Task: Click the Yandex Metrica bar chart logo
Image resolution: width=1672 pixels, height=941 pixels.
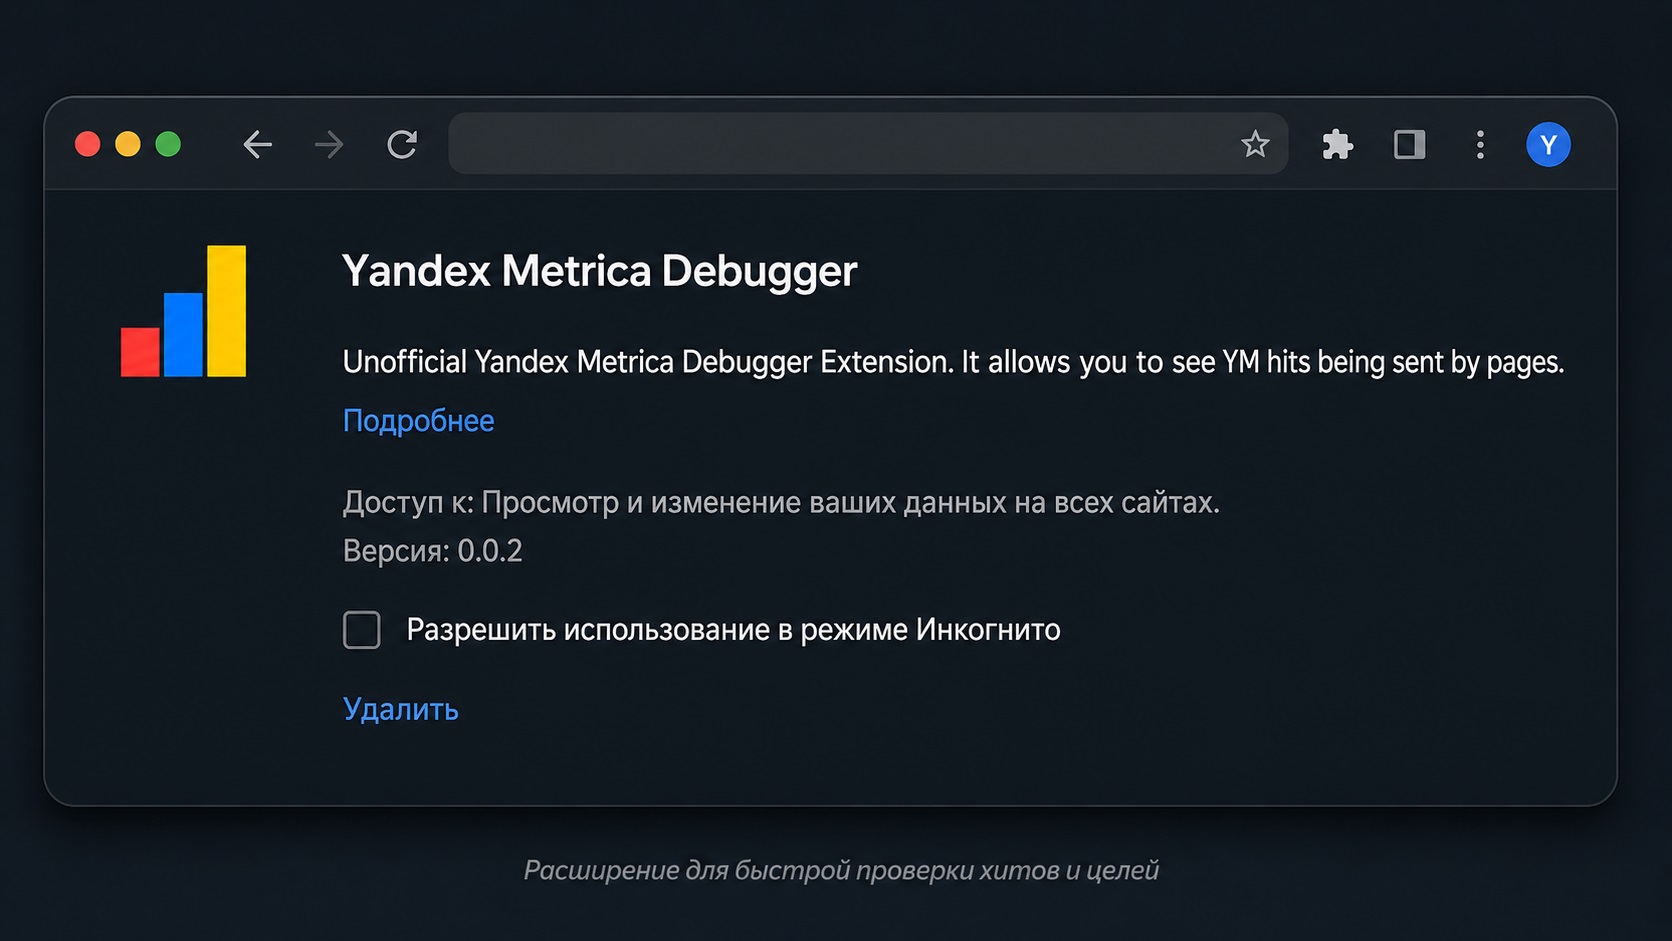Action: click(x=183, y=311)
